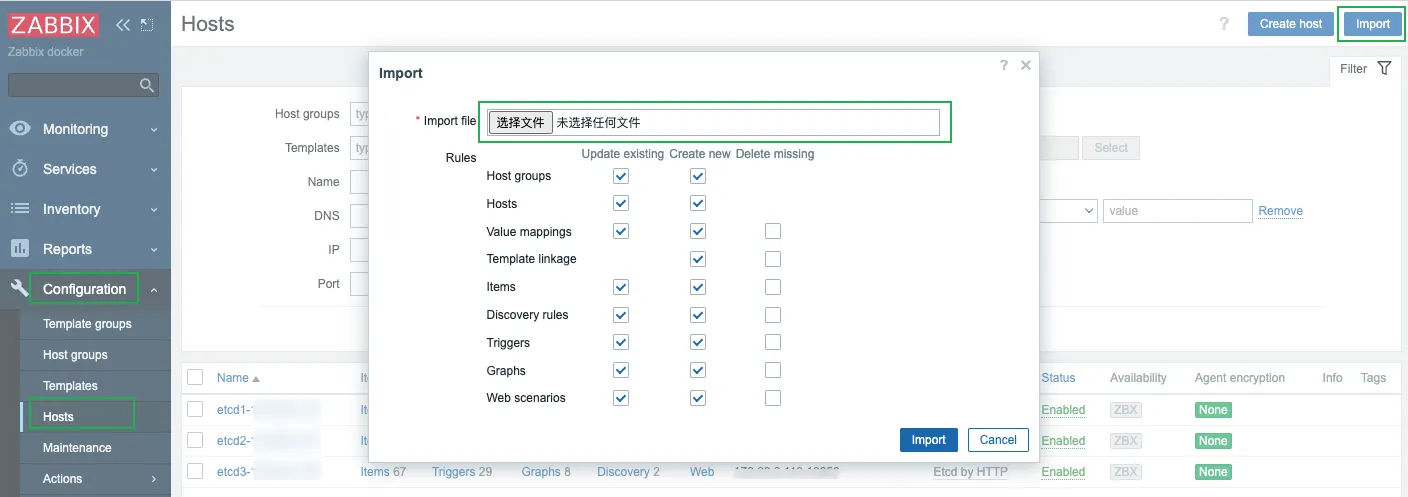Click ZBX availability badge for etcd3
The image size is (1408, 497).
[1125, 472]
